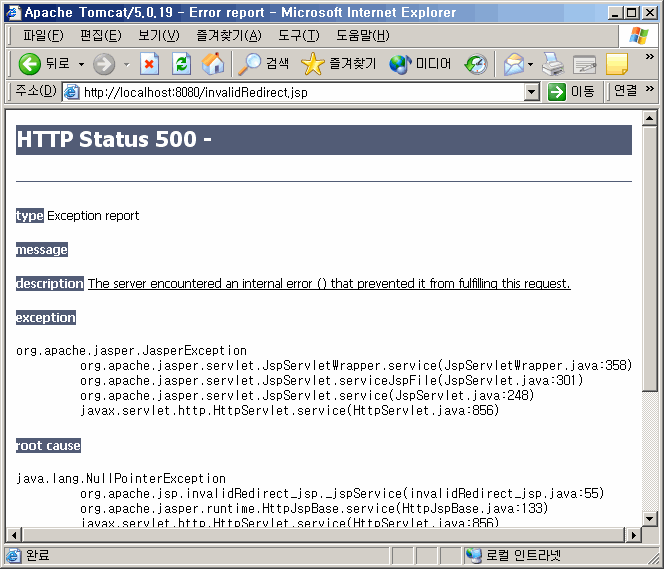This screenshot has width=664, height=569.
Task: Click the 연결 Links toolbar label
Action: [625, 90]
